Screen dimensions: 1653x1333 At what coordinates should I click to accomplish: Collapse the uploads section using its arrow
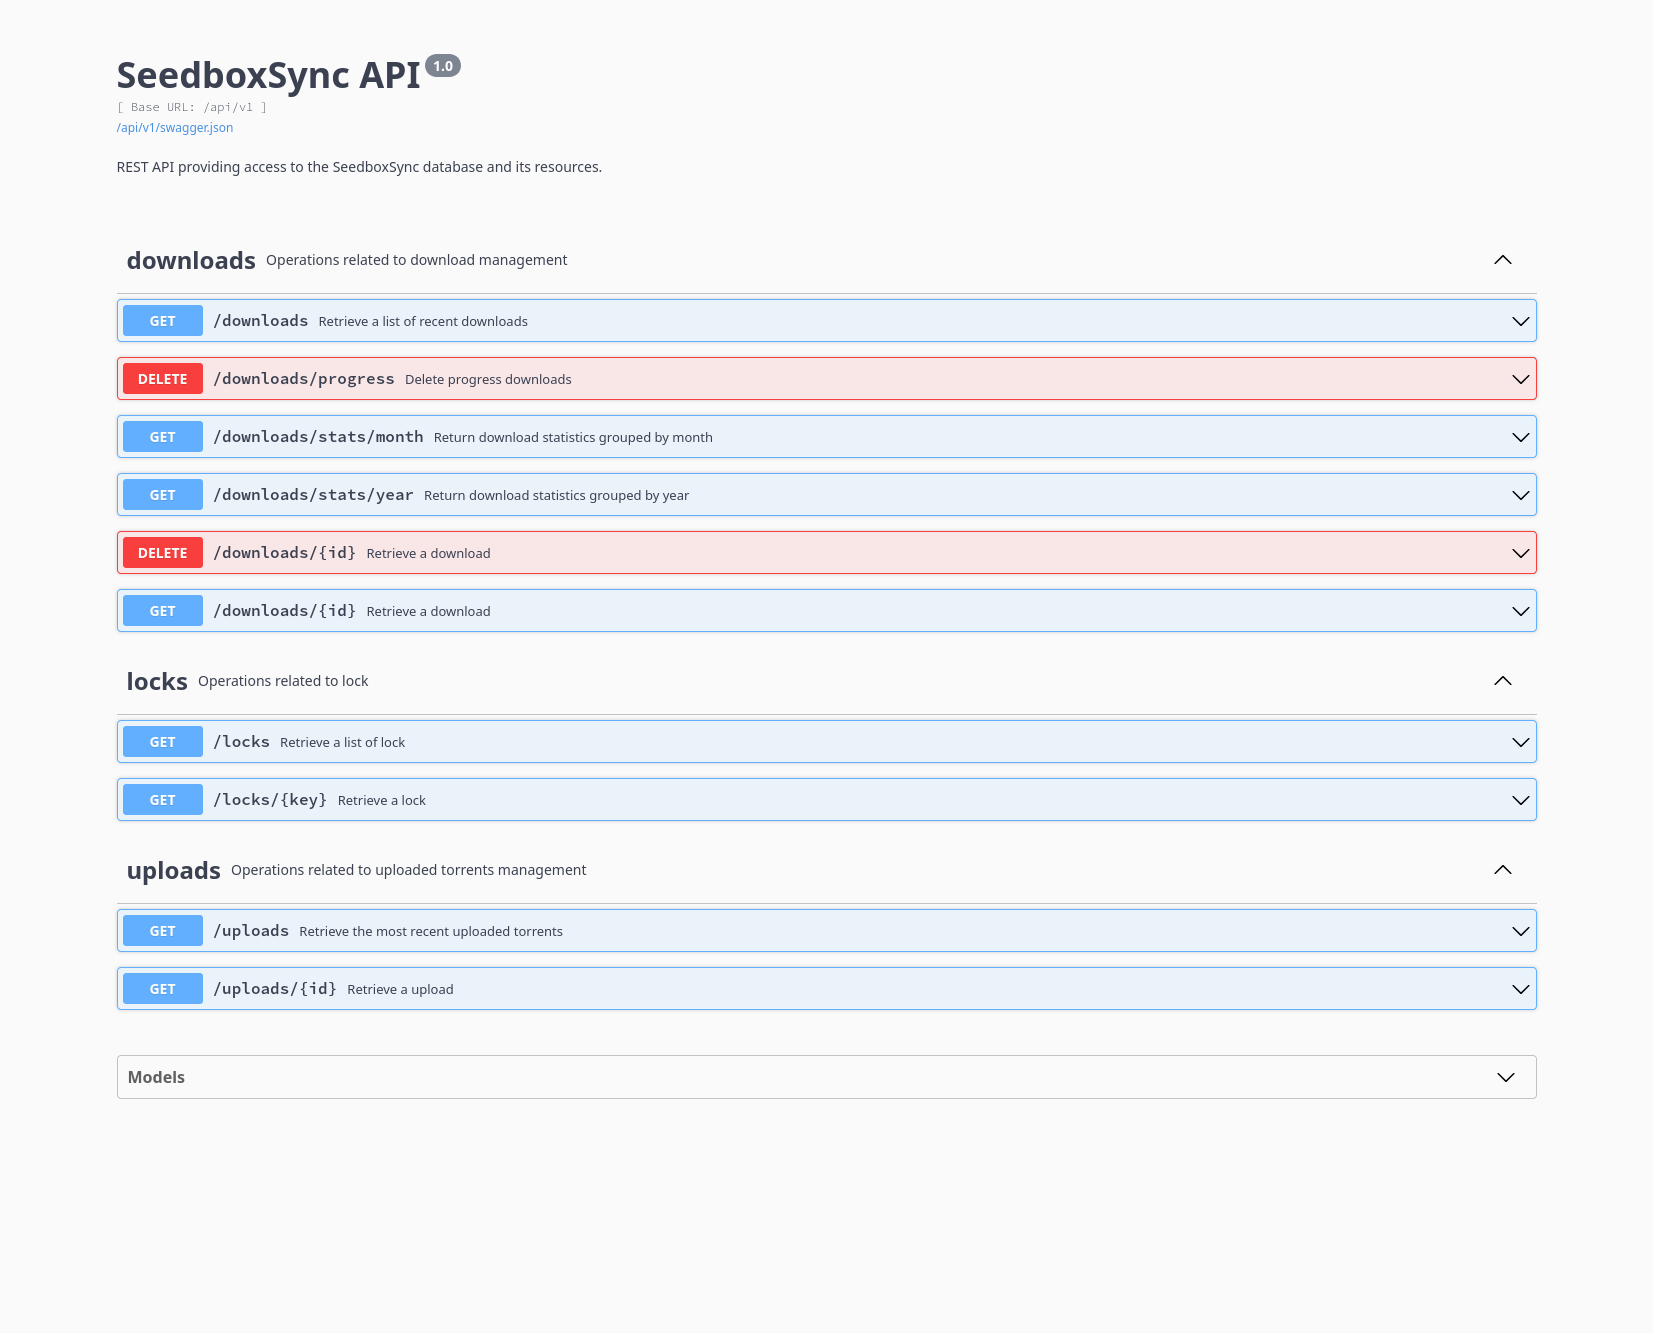click(x=1502, y=870)
